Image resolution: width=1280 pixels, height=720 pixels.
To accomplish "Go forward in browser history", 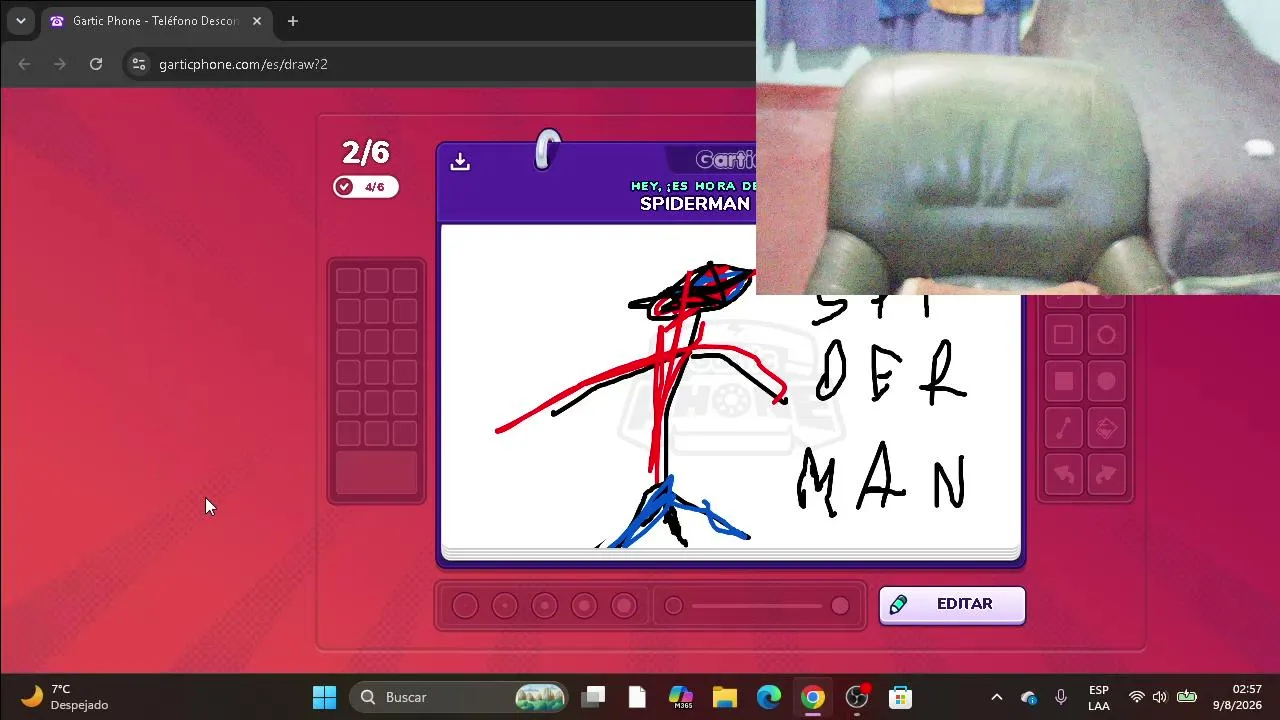I will coord(60,64).
